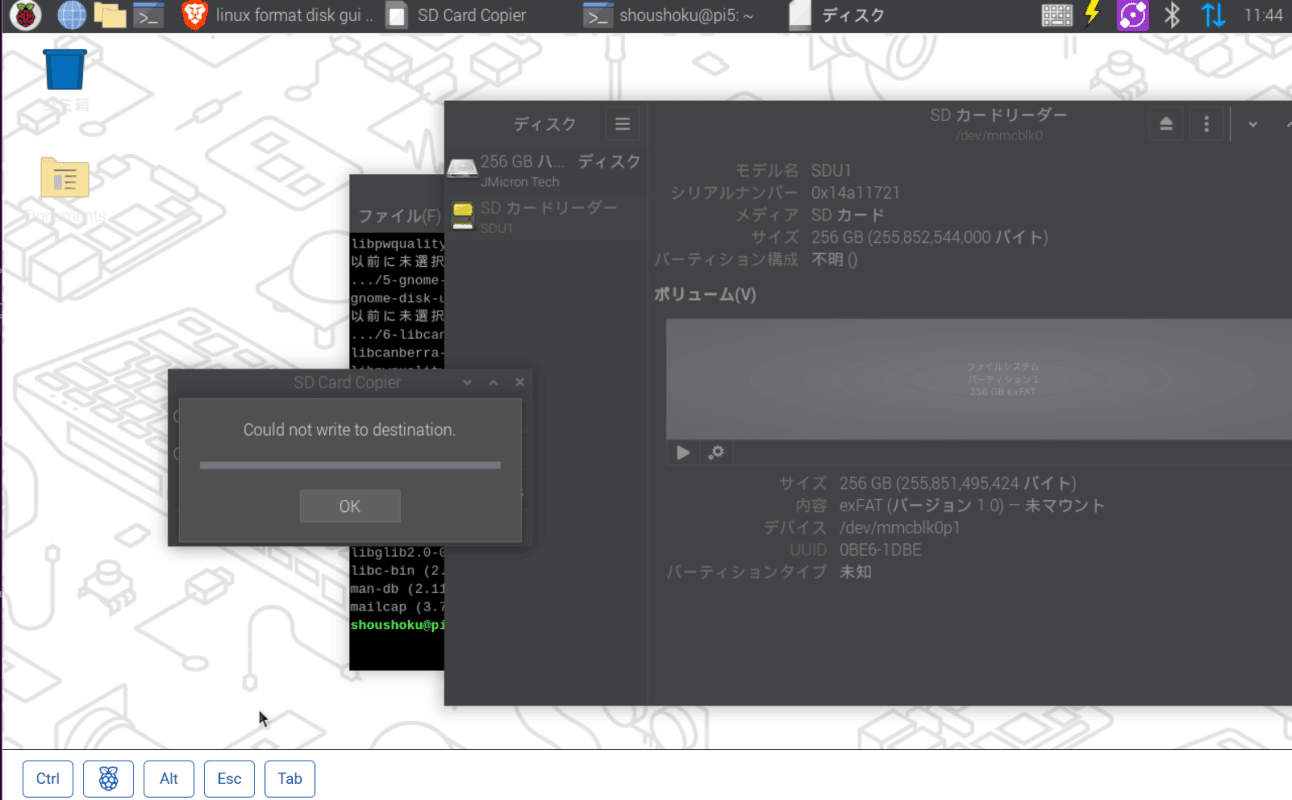Expand the Disks window down-chevron control
This screenshot has height=800, width=1292.
pos(1252,124)
